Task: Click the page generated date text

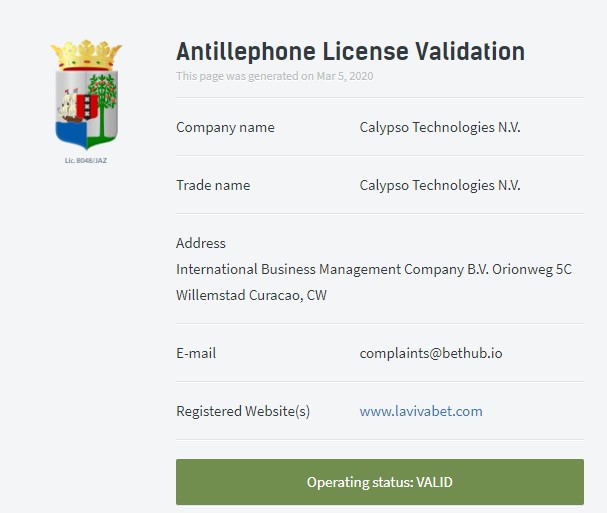Action: tap(275, 76)
